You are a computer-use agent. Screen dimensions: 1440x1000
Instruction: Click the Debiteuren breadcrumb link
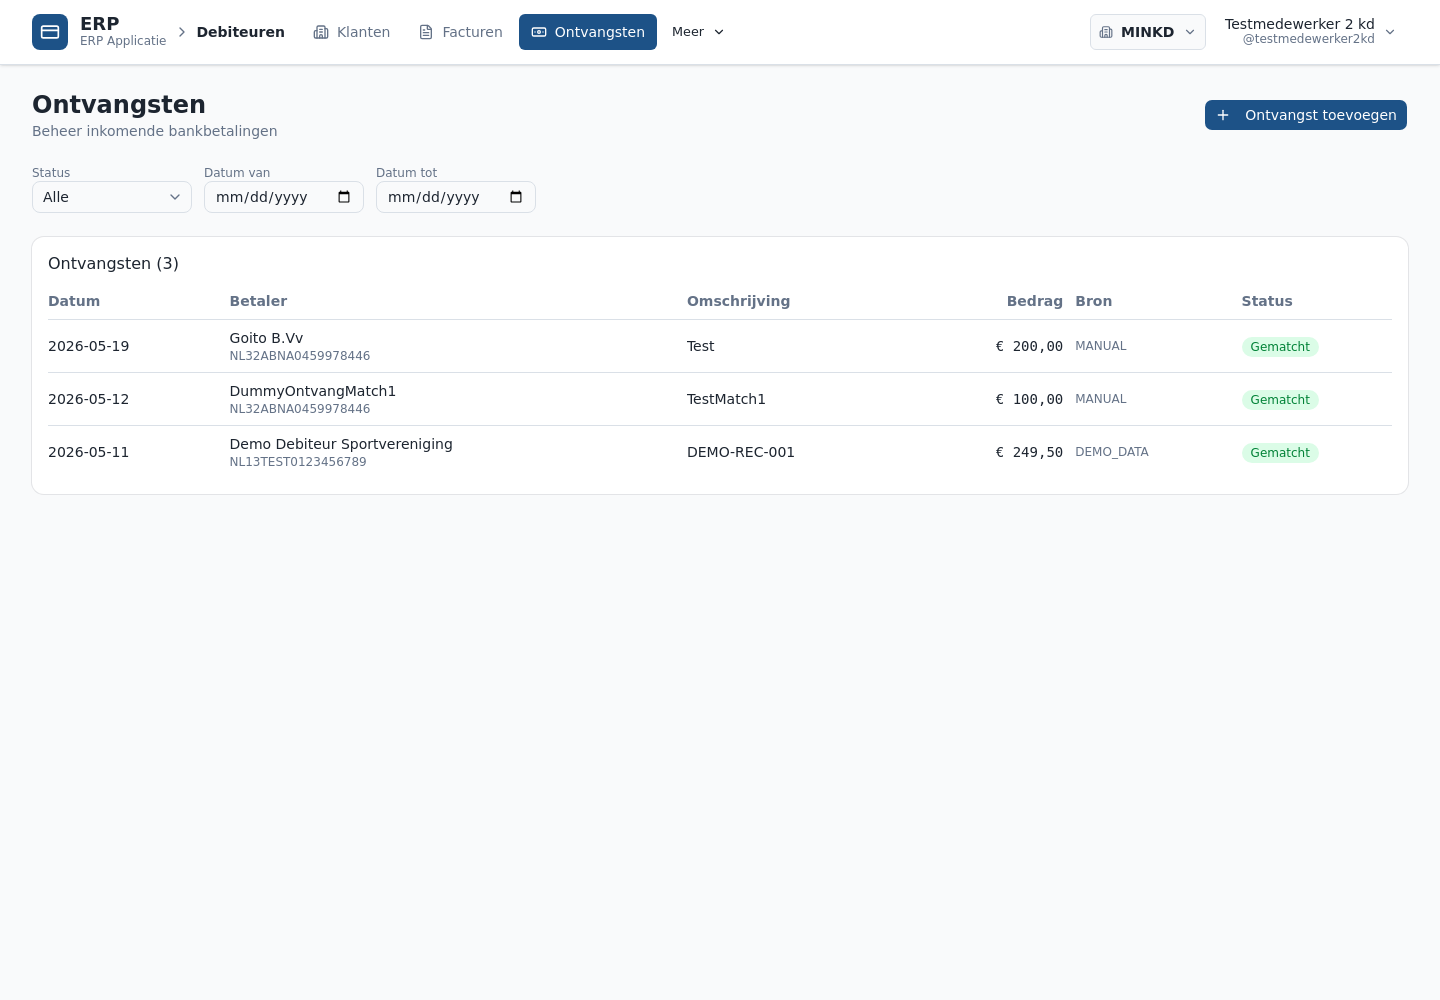click(x=241, y=32)
